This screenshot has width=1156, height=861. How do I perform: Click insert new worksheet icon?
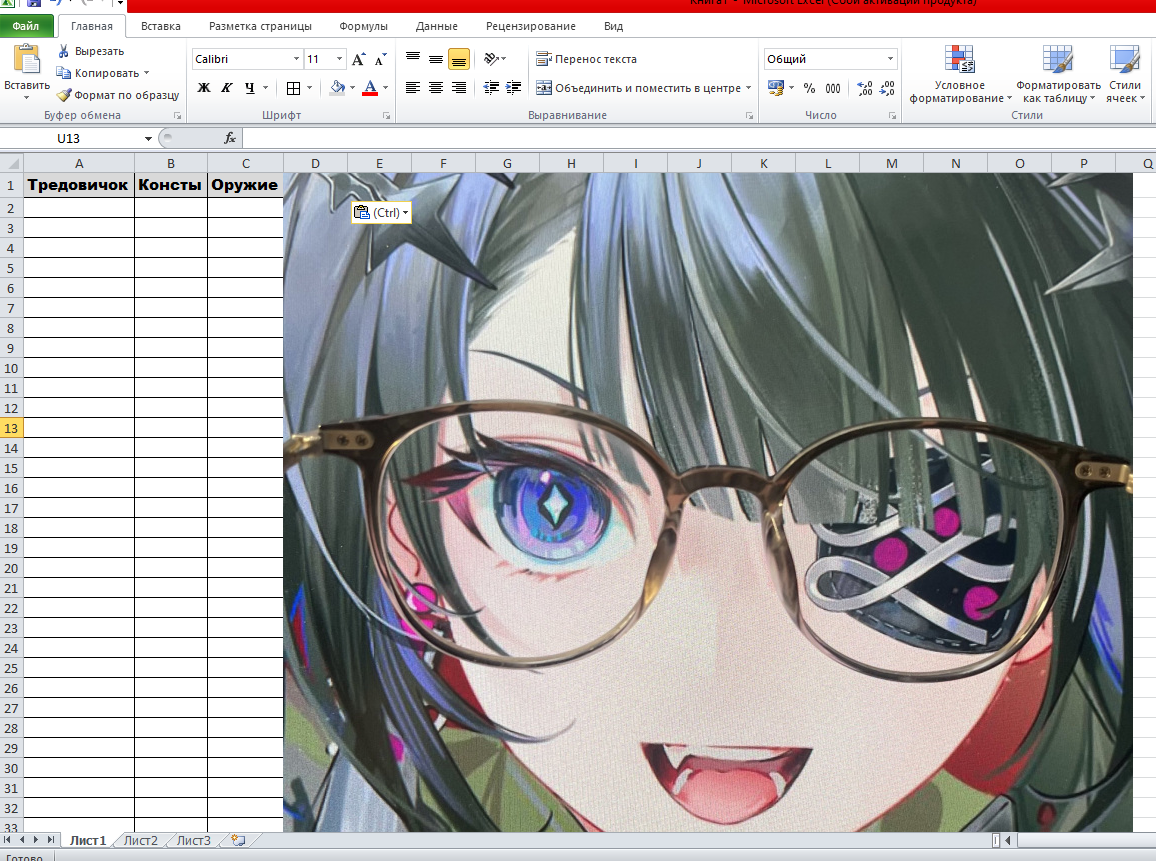pyautogui.click(x=238, y=840)
